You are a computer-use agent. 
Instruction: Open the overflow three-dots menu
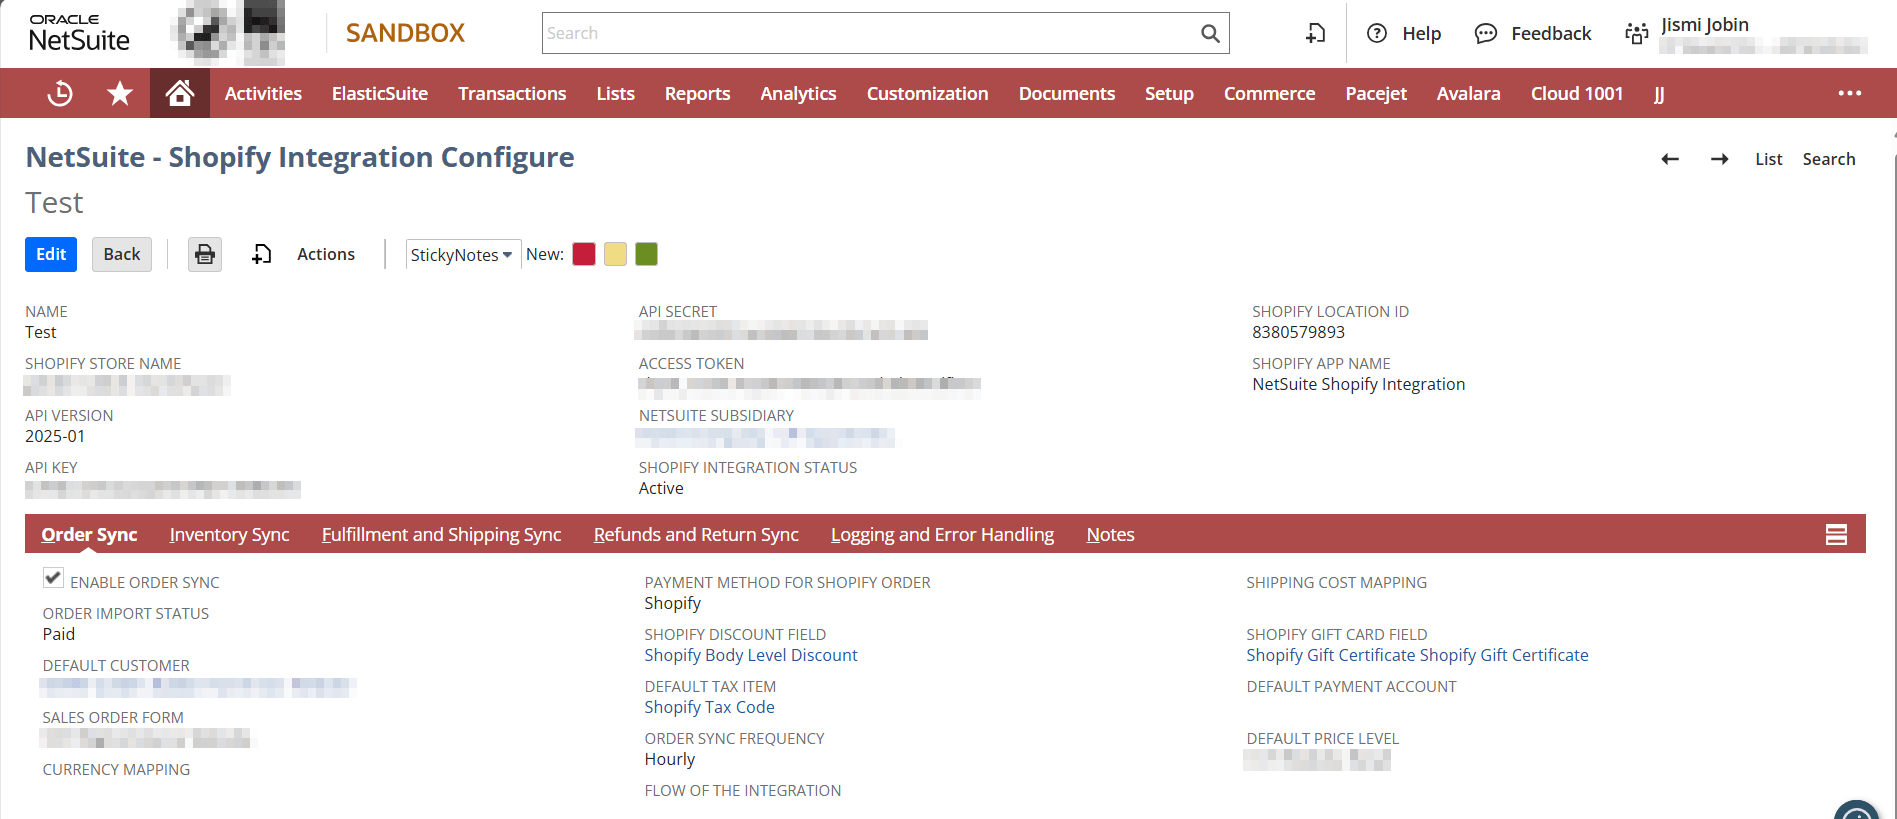[x=1850, y=93]
